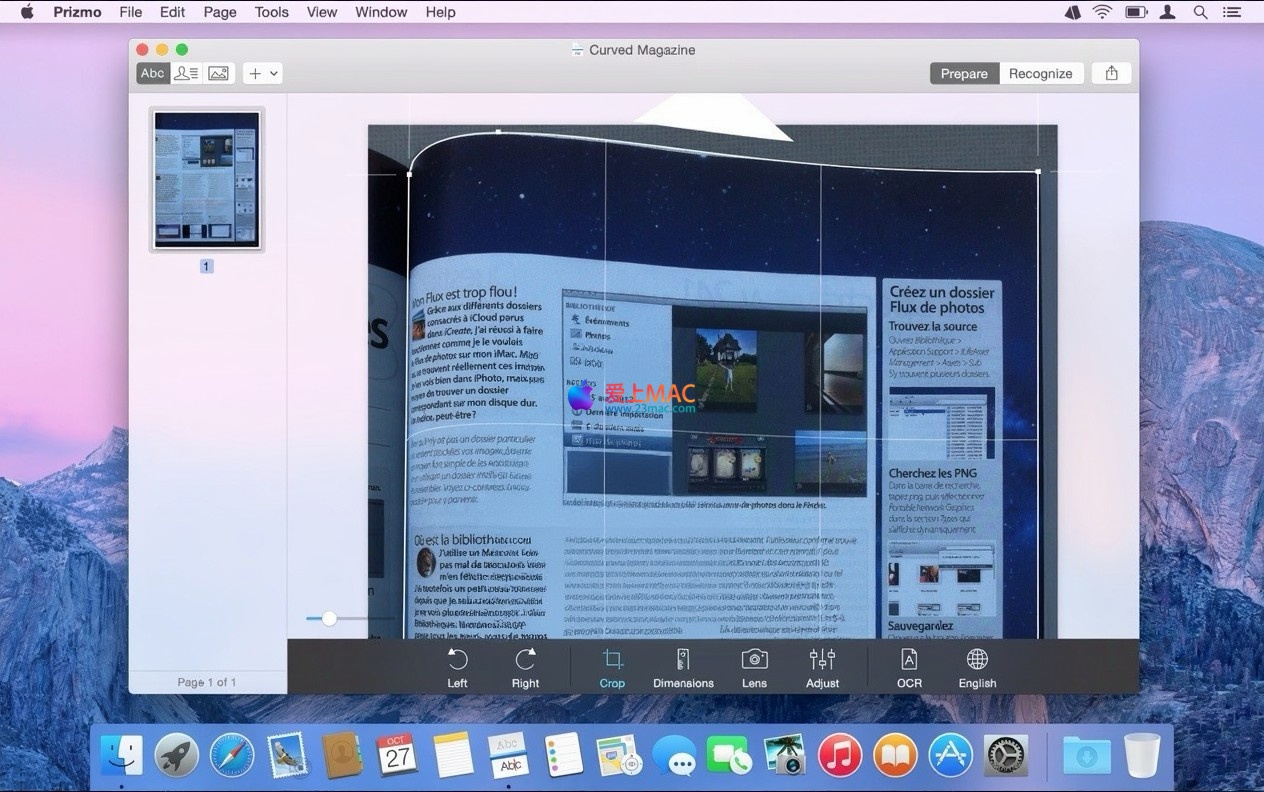Click the zoom slider handle
The width and height of the screenshot is (1264, 792).
pyautogui.click(x=329, y=619)
